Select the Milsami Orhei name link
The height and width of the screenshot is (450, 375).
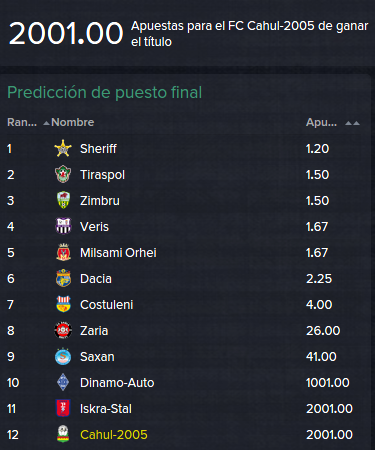pos(118,252)
